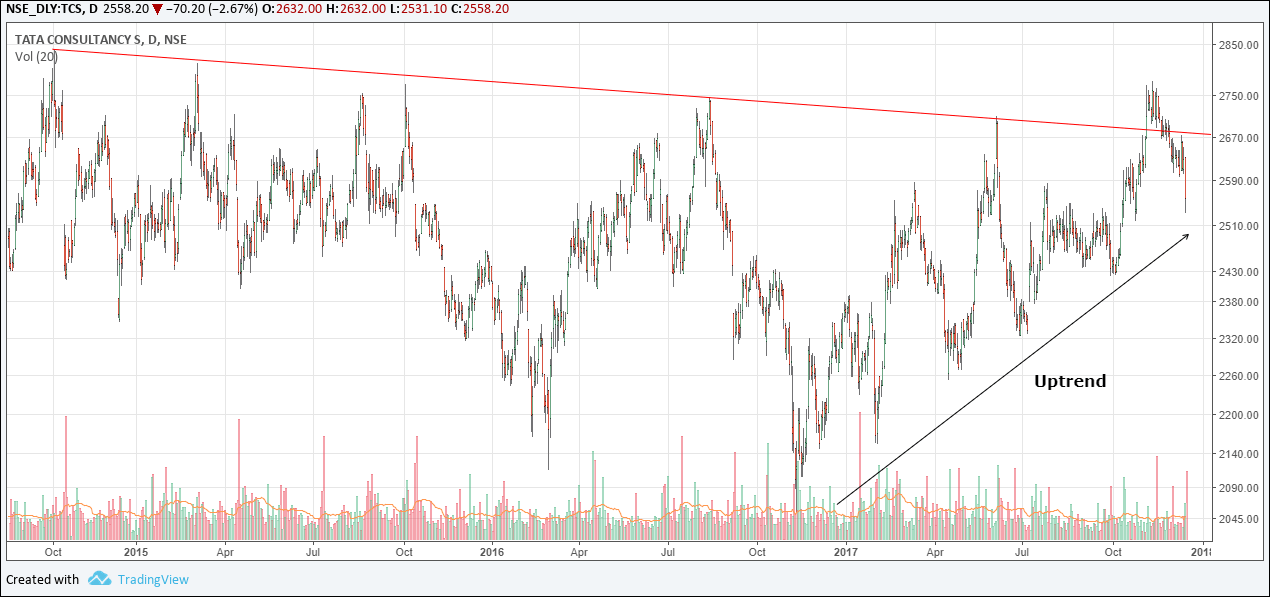Click the Uptrend text annotation

click(x=1070, y=381)
